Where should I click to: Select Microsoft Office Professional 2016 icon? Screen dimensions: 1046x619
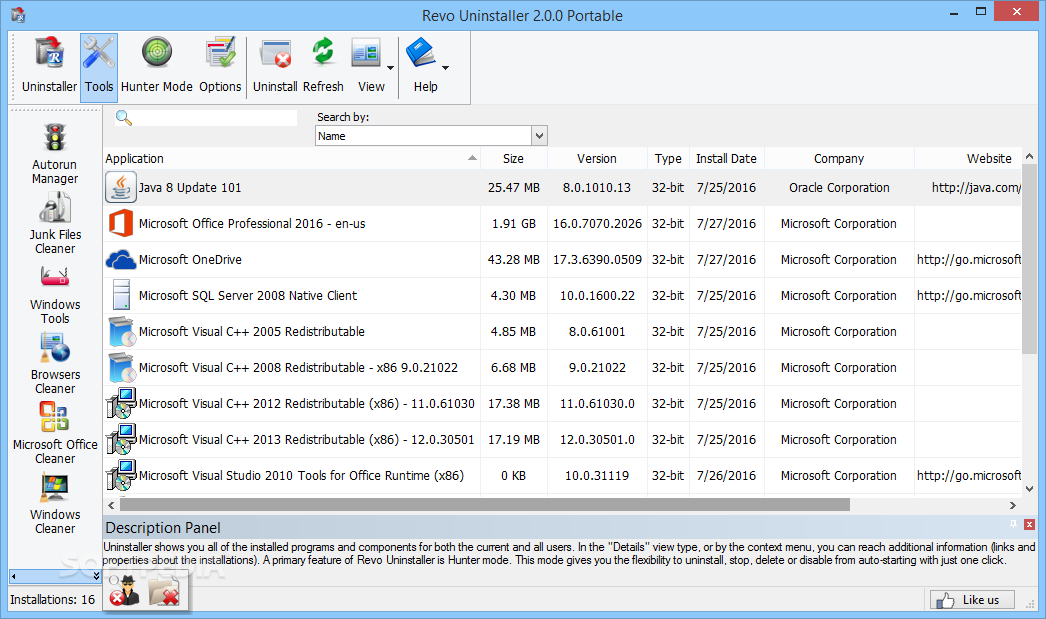[x=121, y=223]
